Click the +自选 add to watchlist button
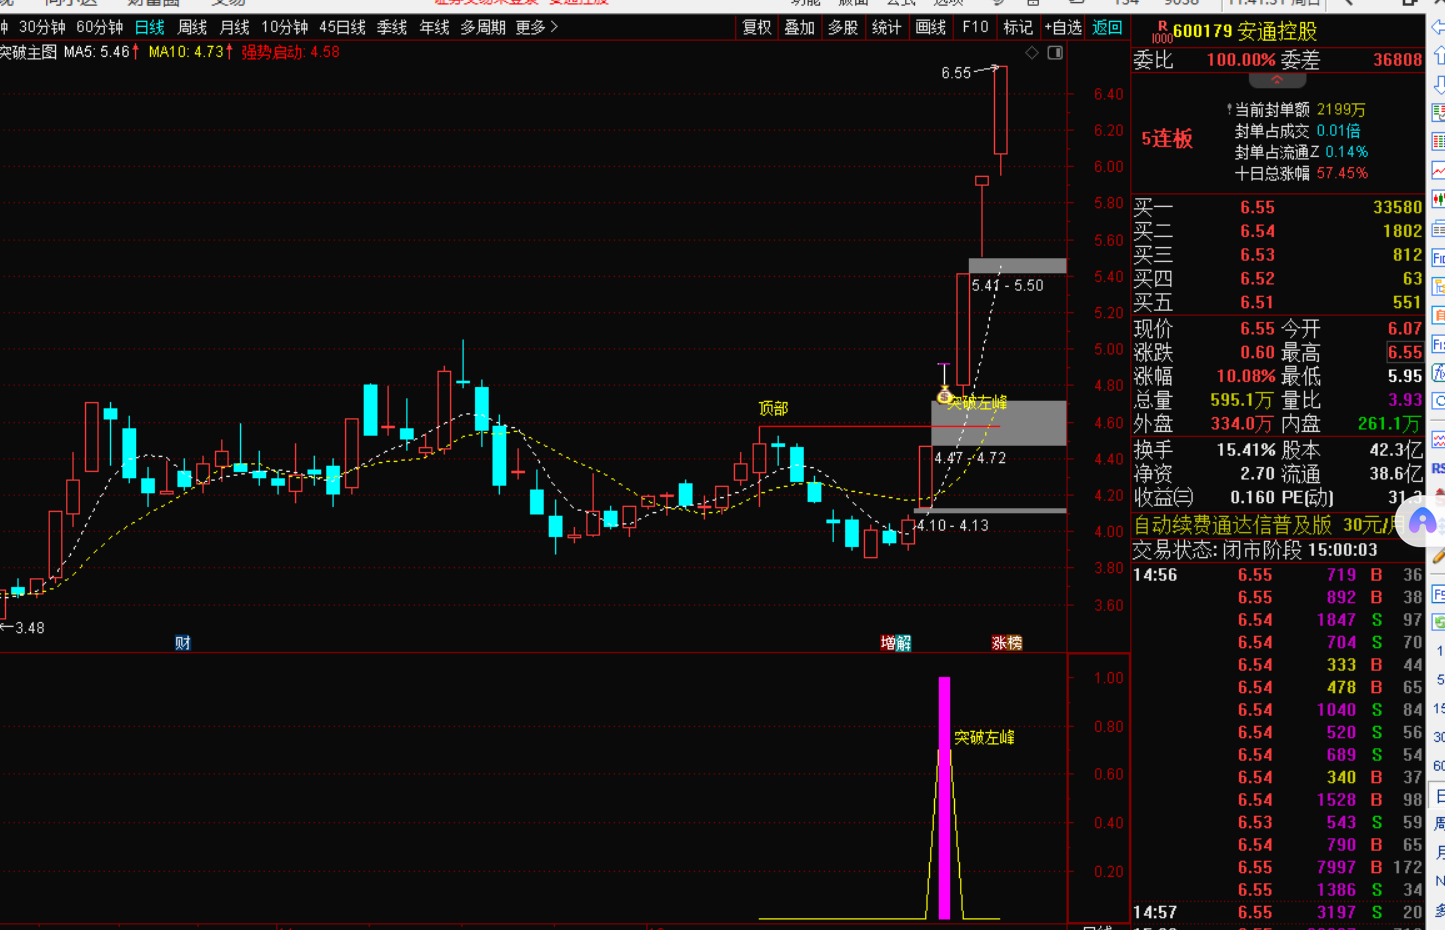Image resolution: width=1445 pixels, height=930 pixels. pyautogui.click(x=1062, y=27)
